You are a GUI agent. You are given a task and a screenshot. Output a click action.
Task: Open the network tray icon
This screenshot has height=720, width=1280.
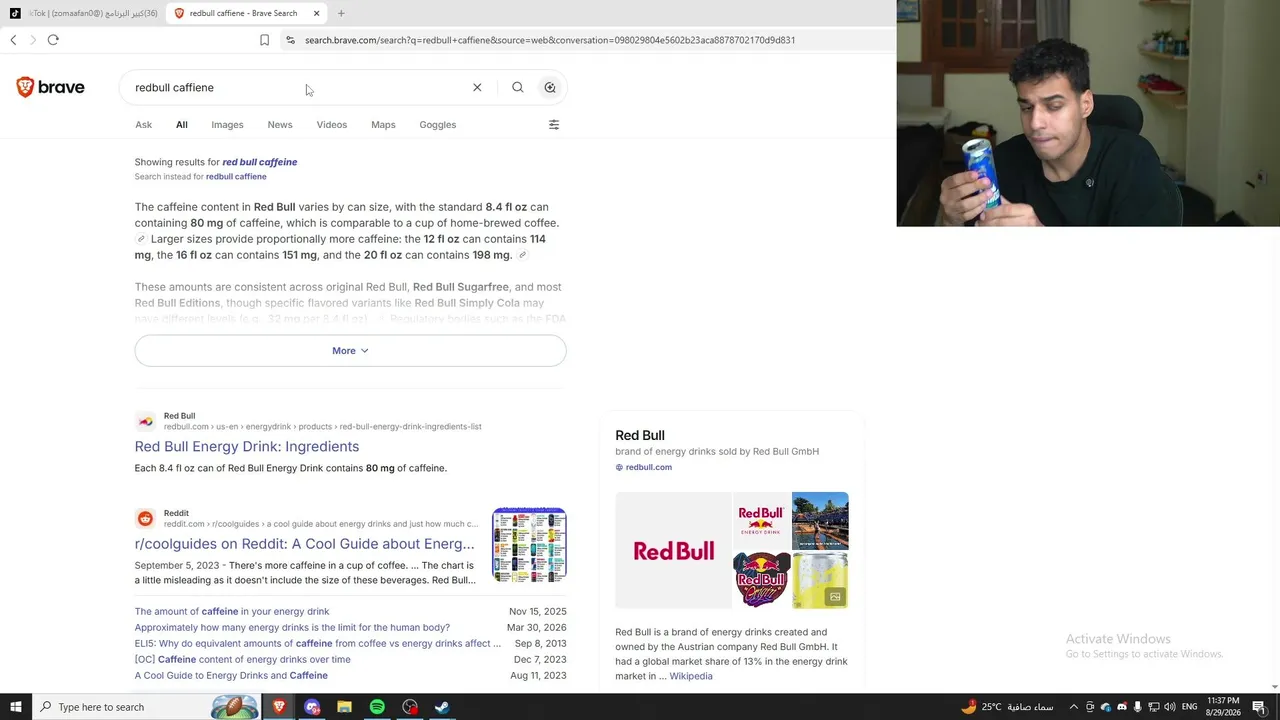1154,707
